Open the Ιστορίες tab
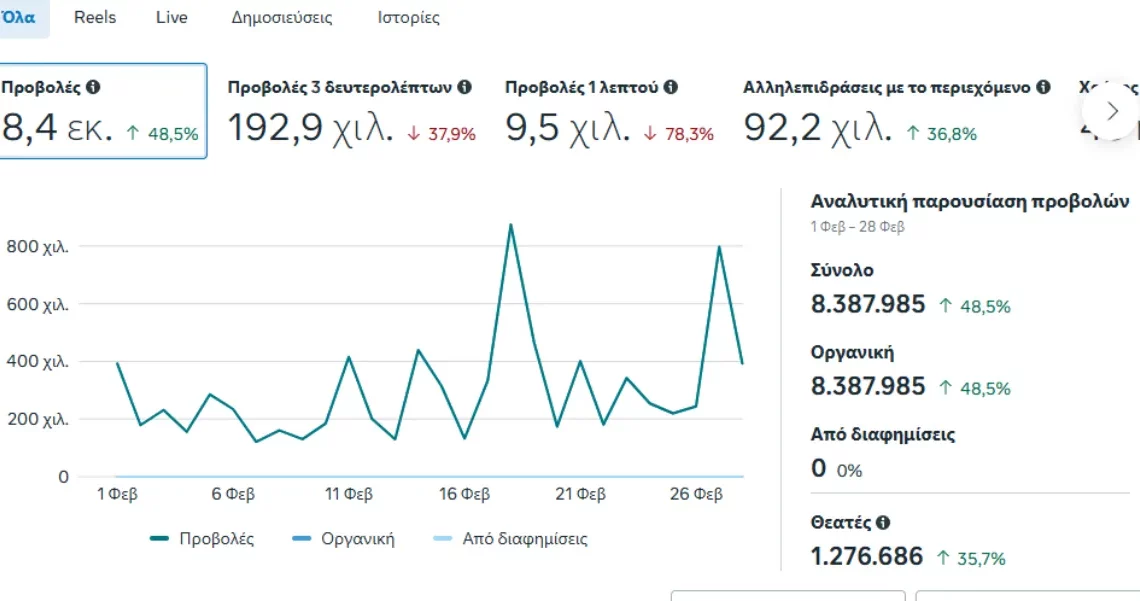 pos(408,18)
